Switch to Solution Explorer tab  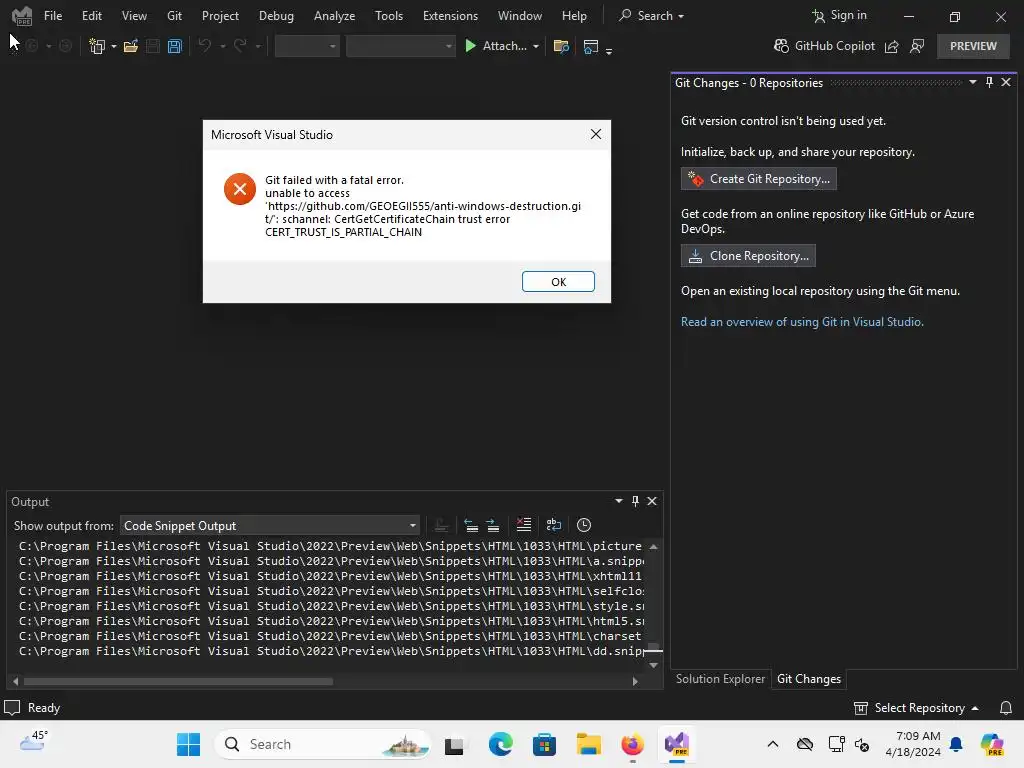(x=720, y=679)
